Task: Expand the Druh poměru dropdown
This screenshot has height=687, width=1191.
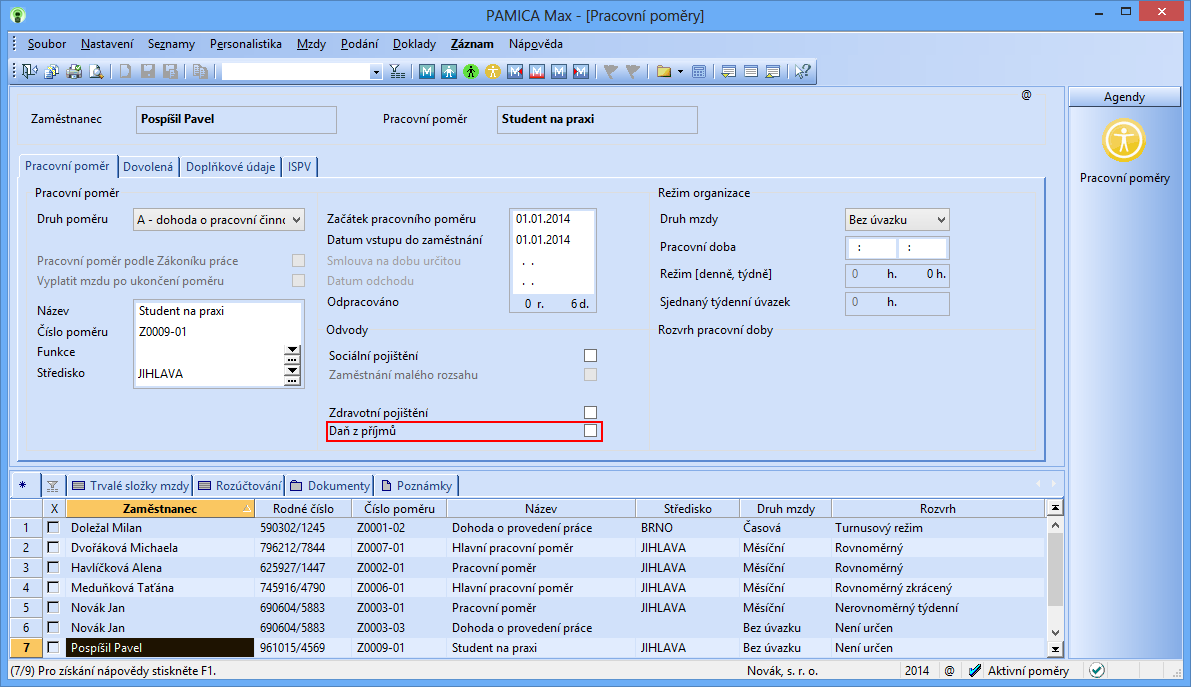Action: pyautogui.click(x=296, y=220)
